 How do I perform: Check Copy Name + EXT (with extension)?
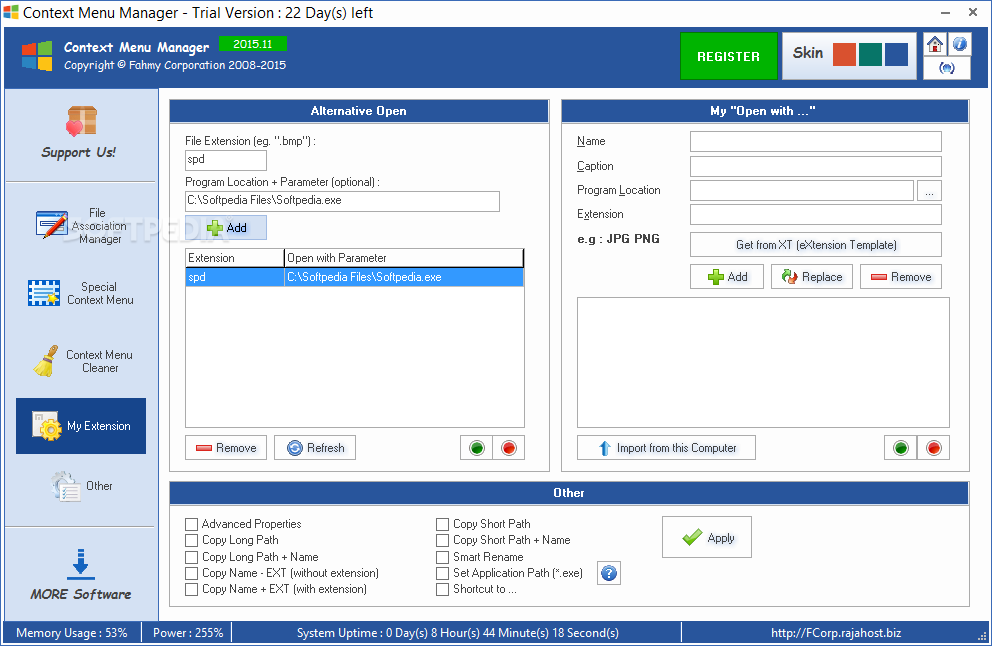pyautogui.click(x=192, y=589)
